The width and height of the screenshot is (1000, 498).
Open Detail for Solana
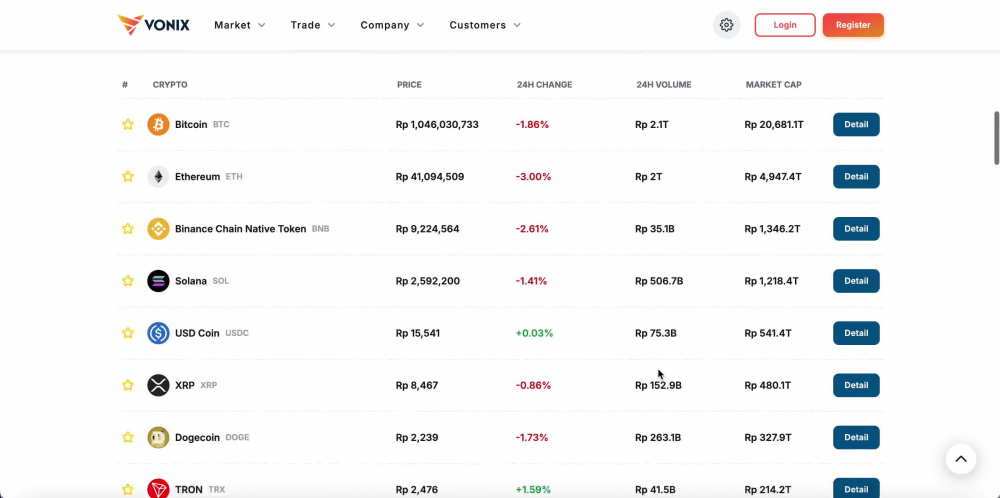857,281
